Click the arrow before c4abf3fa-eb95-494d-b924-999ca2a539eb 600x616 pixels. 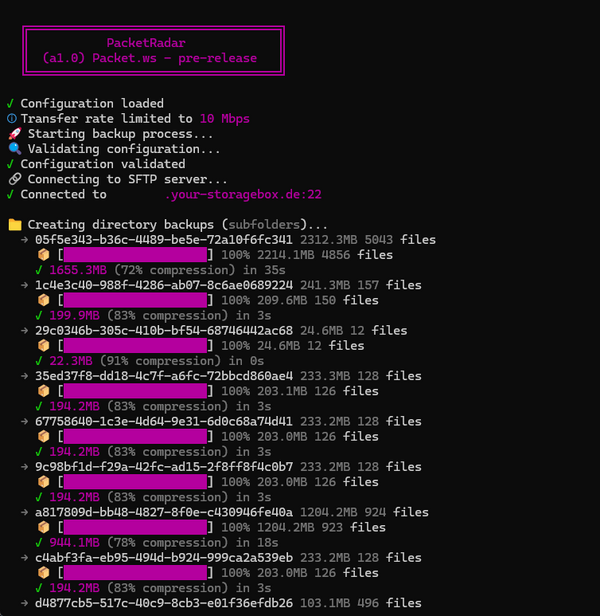tap(25, 557)
